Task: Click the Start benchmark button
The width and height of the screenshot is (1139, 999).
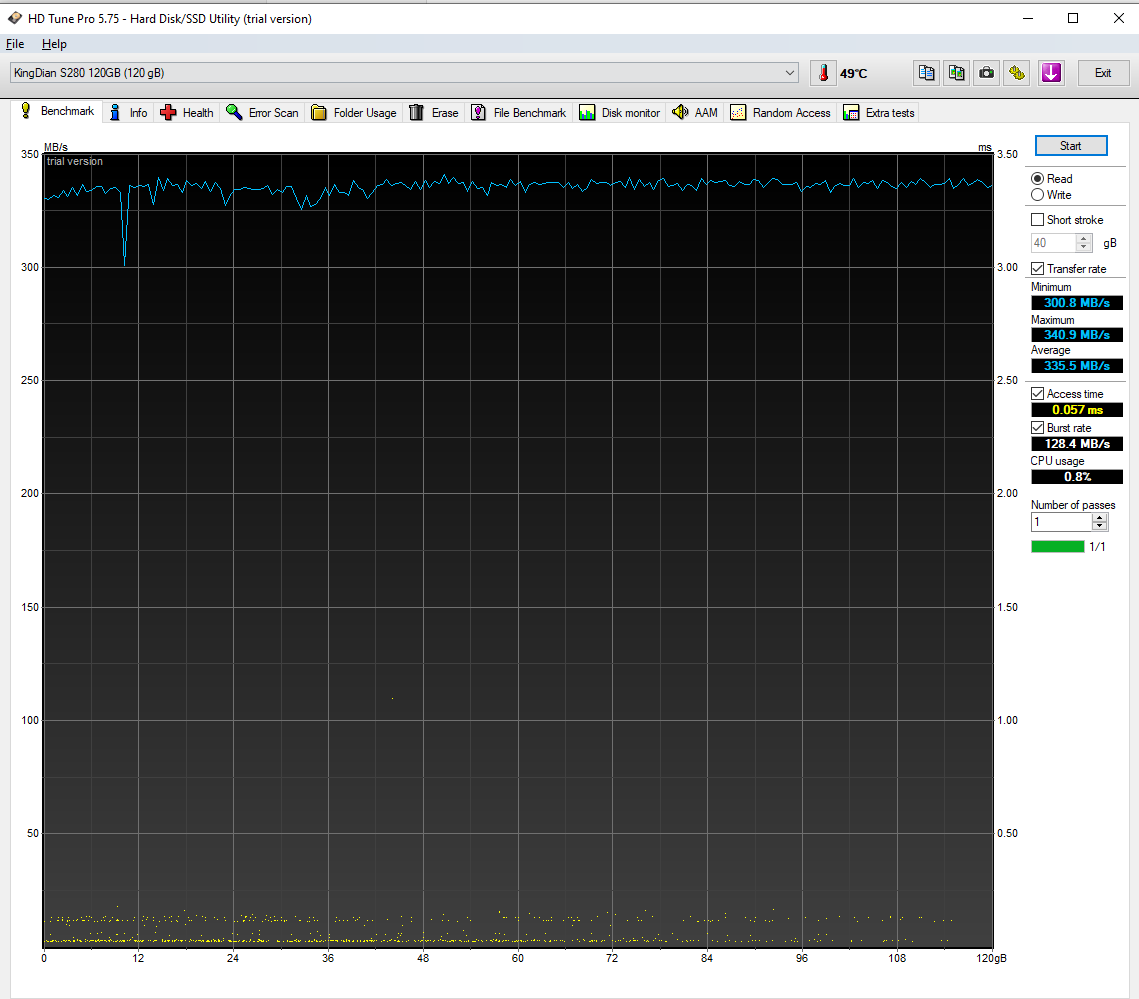Action: pos(1071,145)
